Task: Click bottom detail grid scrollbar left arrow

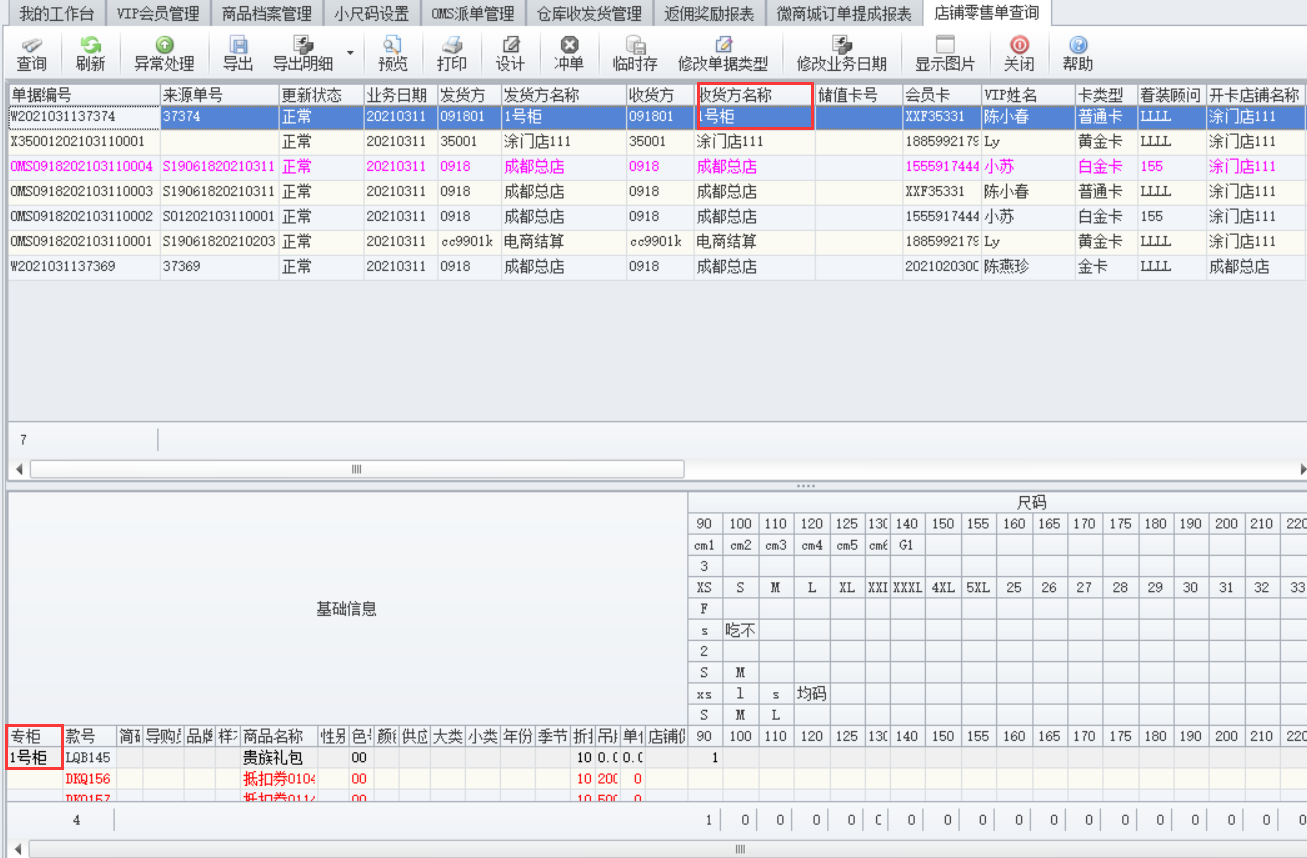Action: [x=18, y=849]
